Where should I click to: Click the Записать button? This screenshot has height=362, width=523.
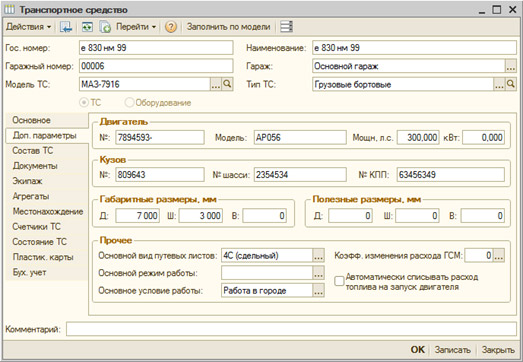click(x=452, y=350)
